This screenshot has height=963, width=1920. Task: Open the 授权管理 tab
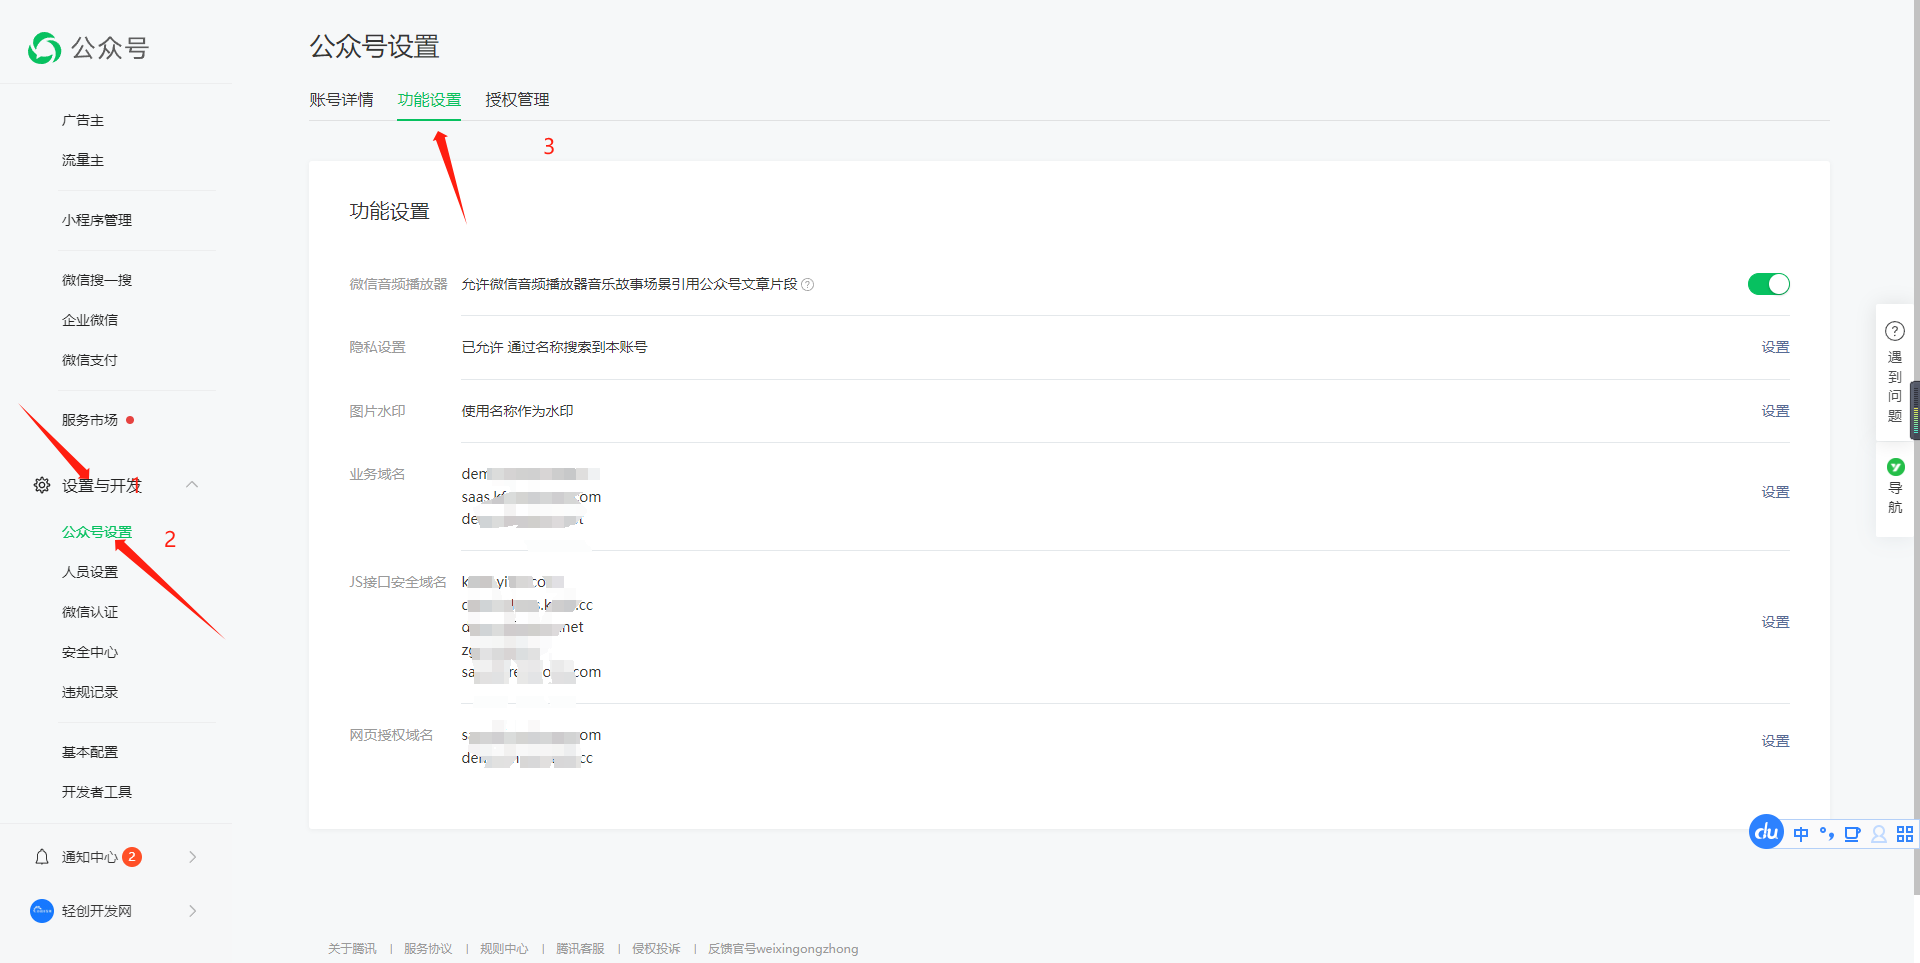517,100
